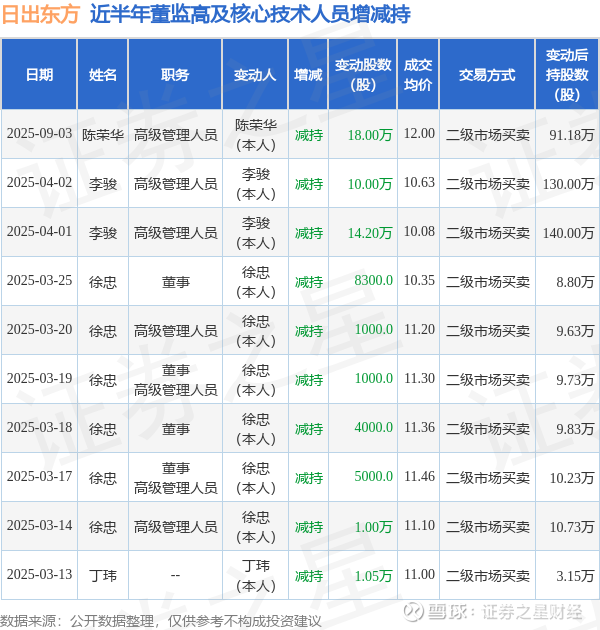
Task: Click the 1.05万 share change value
Action: (x=373, y=576)
